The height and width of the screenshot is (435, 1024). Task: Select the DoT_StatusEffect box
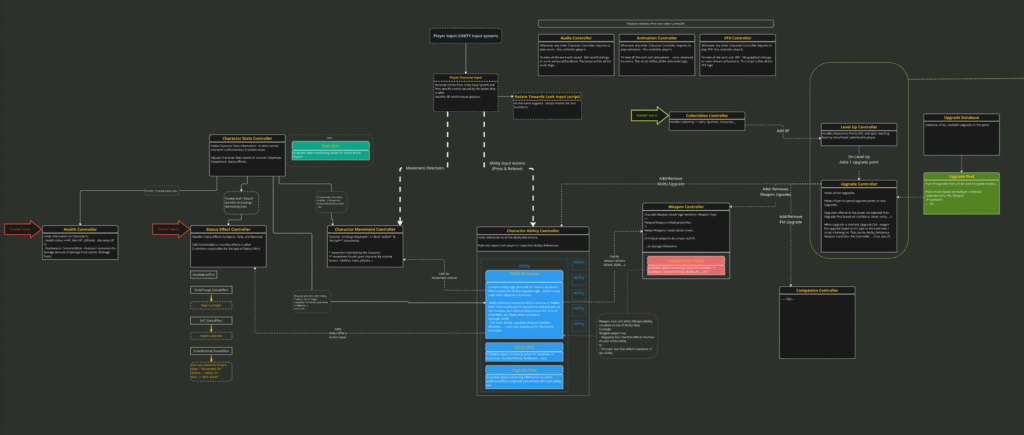pyautogui.click(x=212, y=321)
